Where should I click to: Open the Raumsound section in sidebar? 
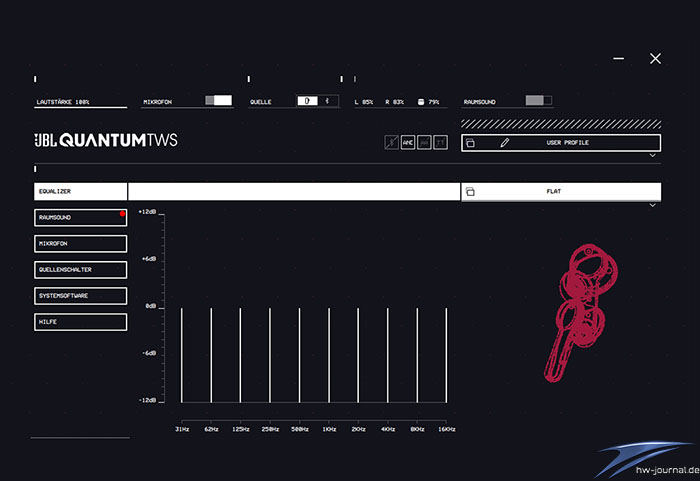coord(80,217)
